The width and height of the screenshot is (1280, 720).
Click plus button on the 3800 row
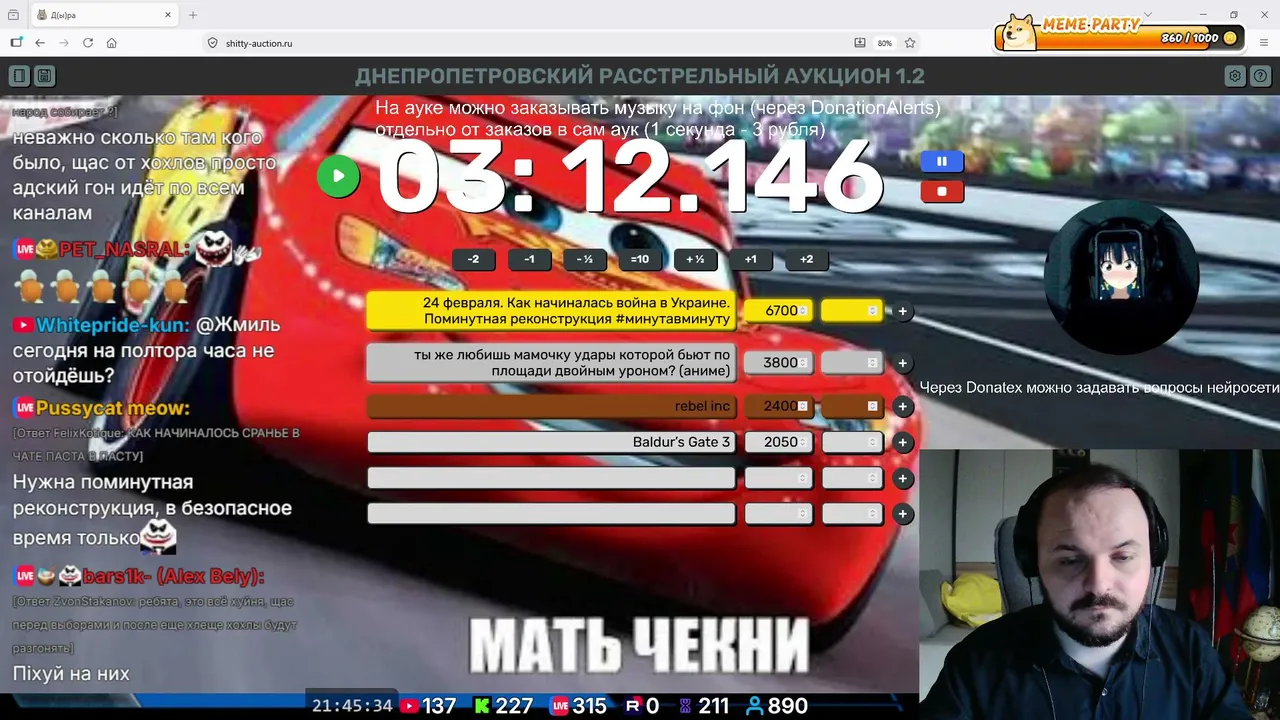(902, 363)
